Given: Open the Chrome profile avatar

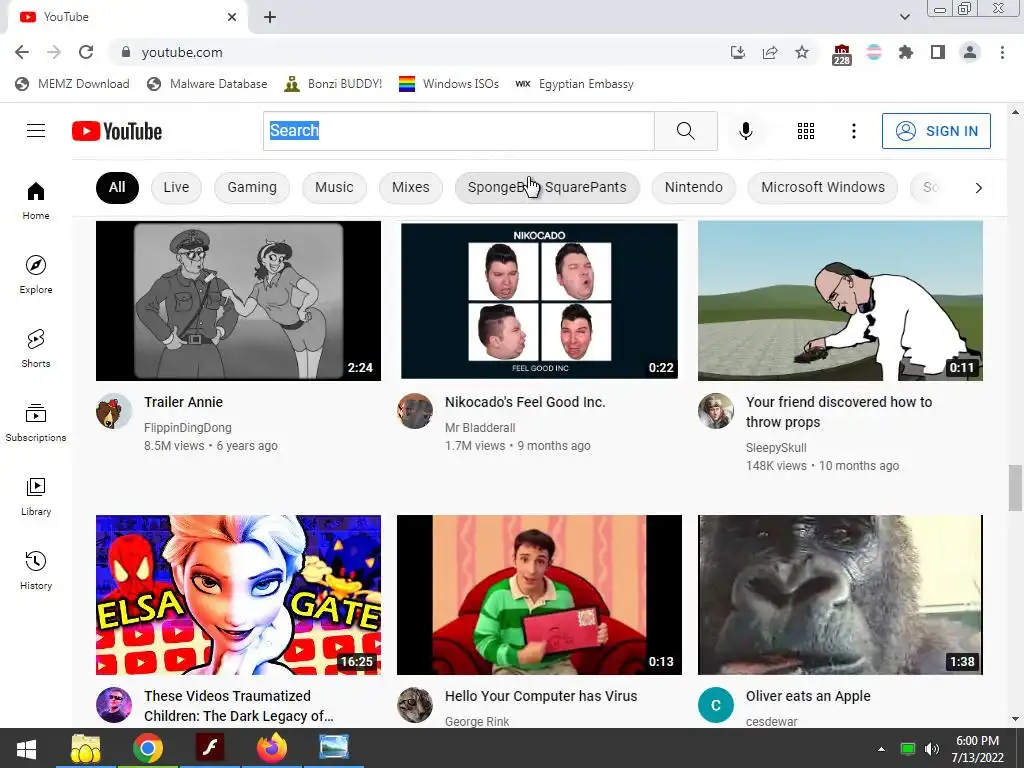Looking at the screenshot, I should click(x=970, y=52).
